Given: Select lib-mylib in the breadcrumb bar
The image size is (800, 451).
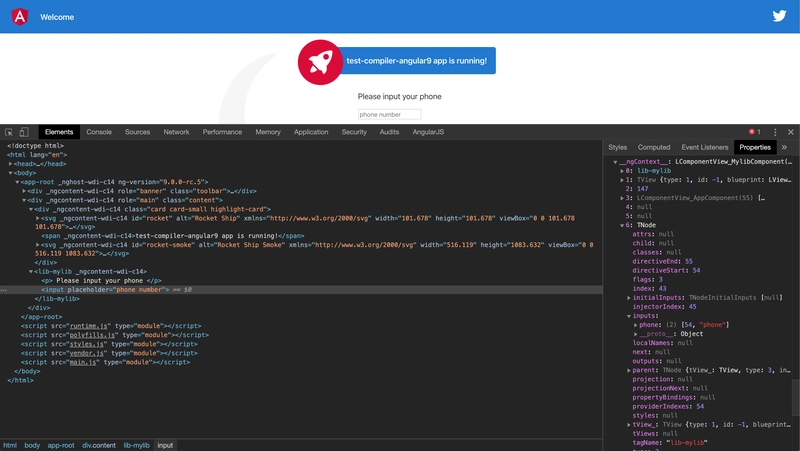Looking at the screenshot, I should pyautogui.click(x=137, y=445).
